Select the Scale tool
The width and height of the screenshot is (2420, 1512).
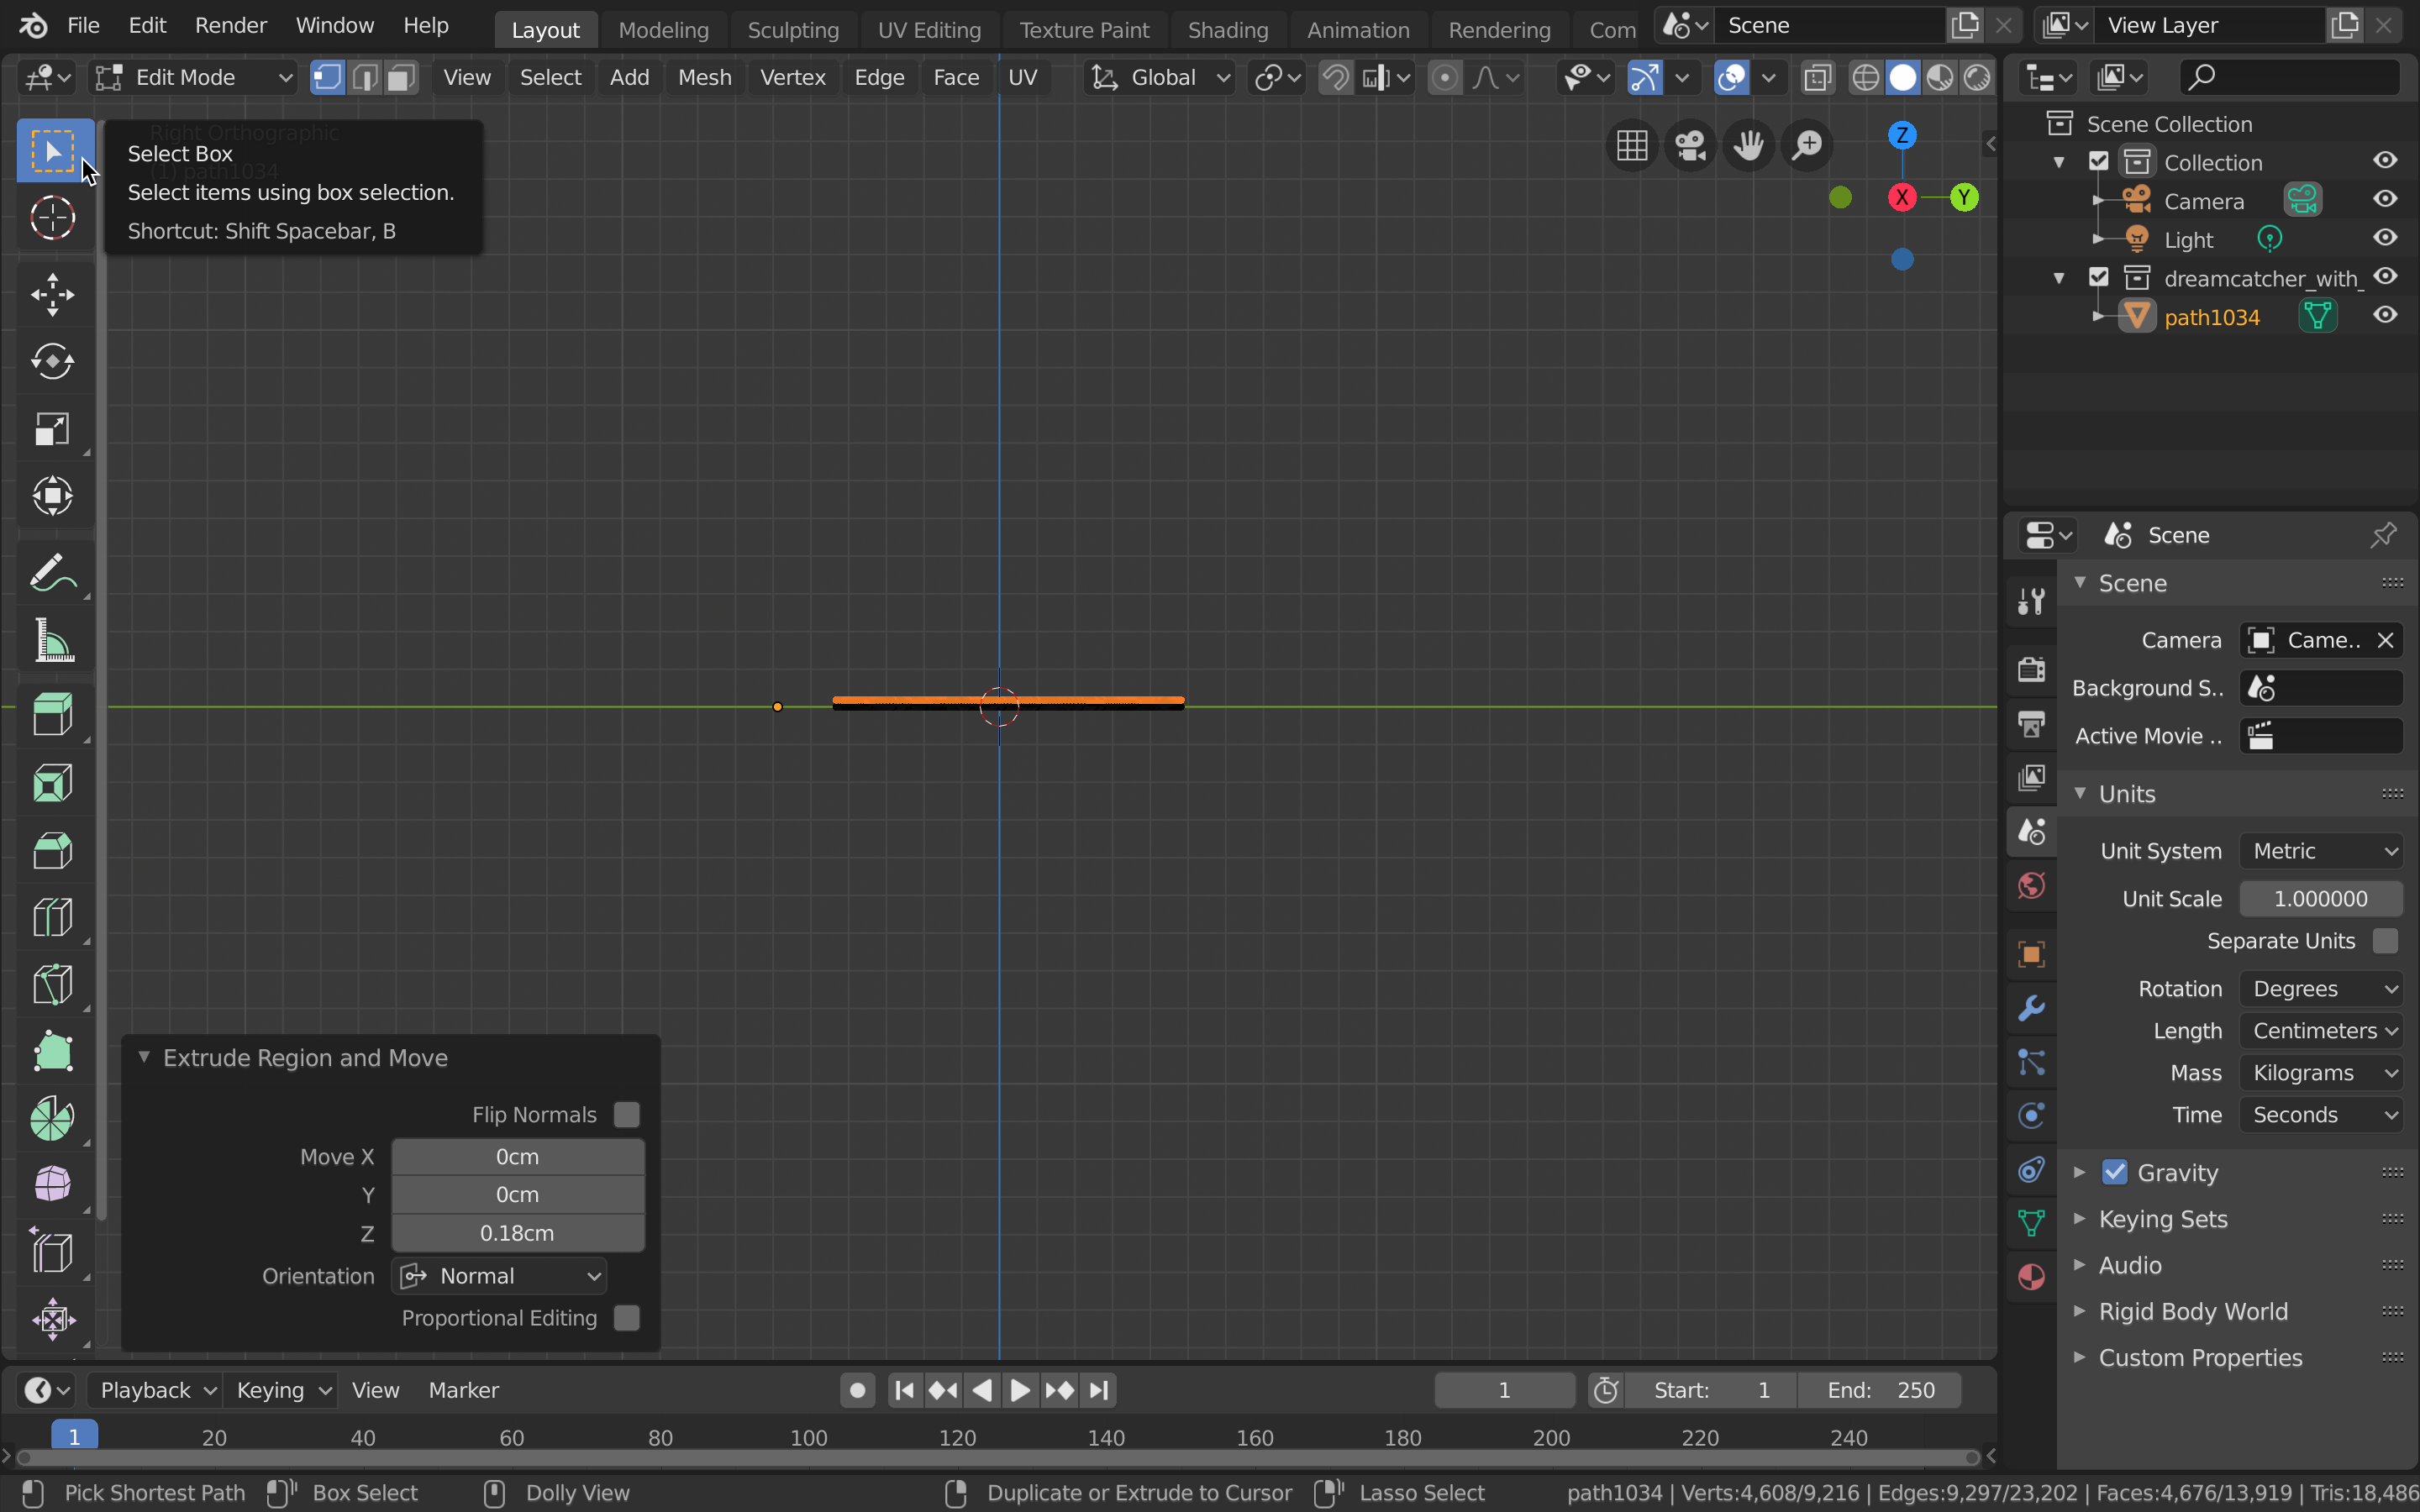(x=52, y=429)
